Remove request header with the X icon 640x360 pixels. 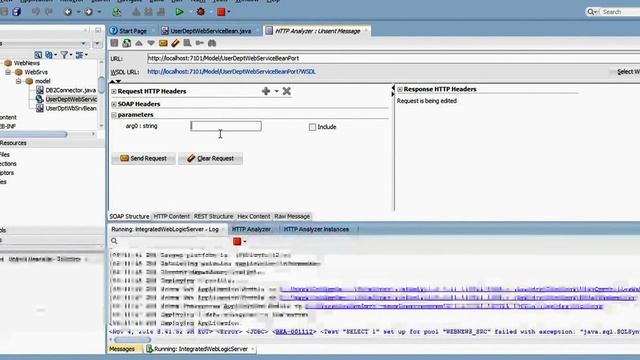(x=287, y=91)
